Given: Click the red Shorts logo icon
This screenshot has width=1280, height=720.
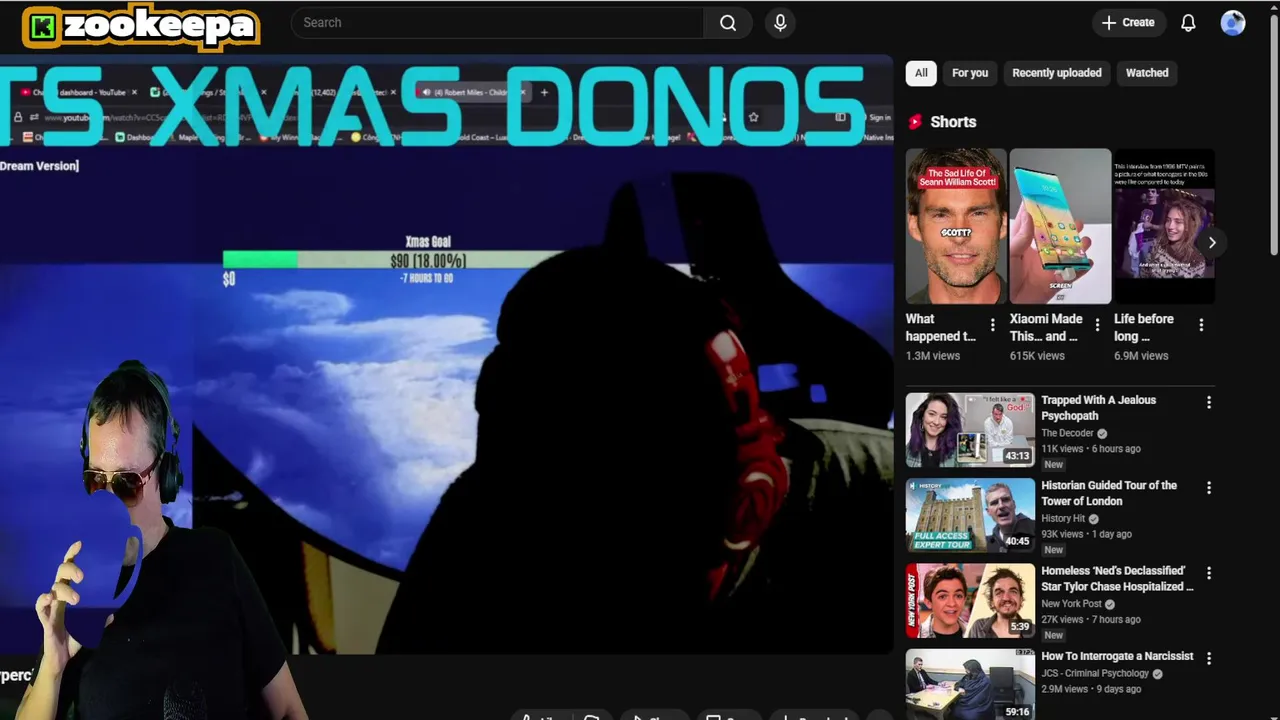Looking at the screenshot, I should pyautogui.click(x=914, y=122).
